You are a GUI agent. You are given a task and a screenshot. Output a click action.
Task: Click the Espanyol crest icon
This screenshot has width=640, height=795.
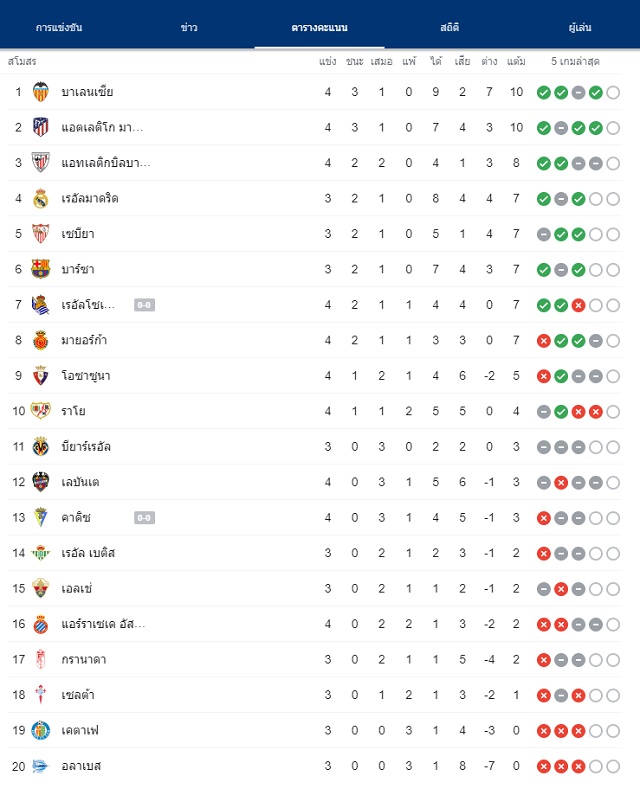coord(41,624)
